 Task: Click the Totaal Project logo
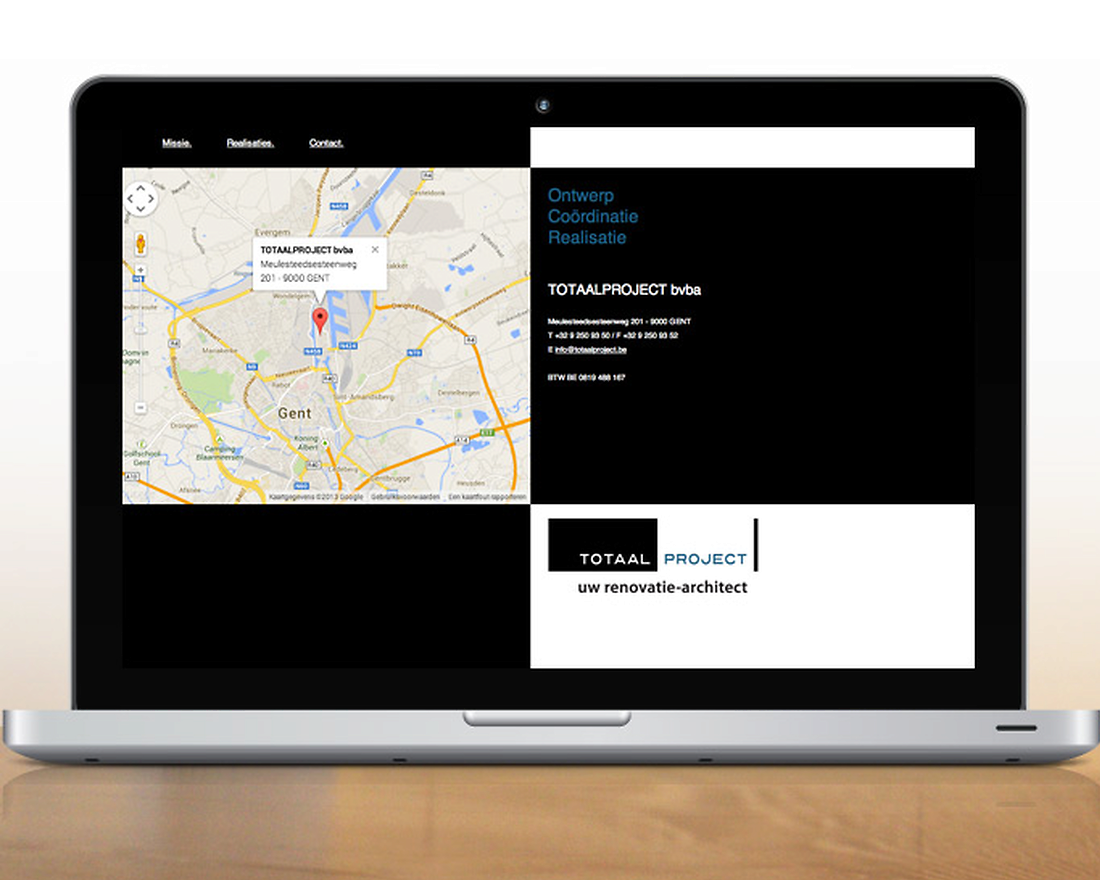click(x=653, y=556)
